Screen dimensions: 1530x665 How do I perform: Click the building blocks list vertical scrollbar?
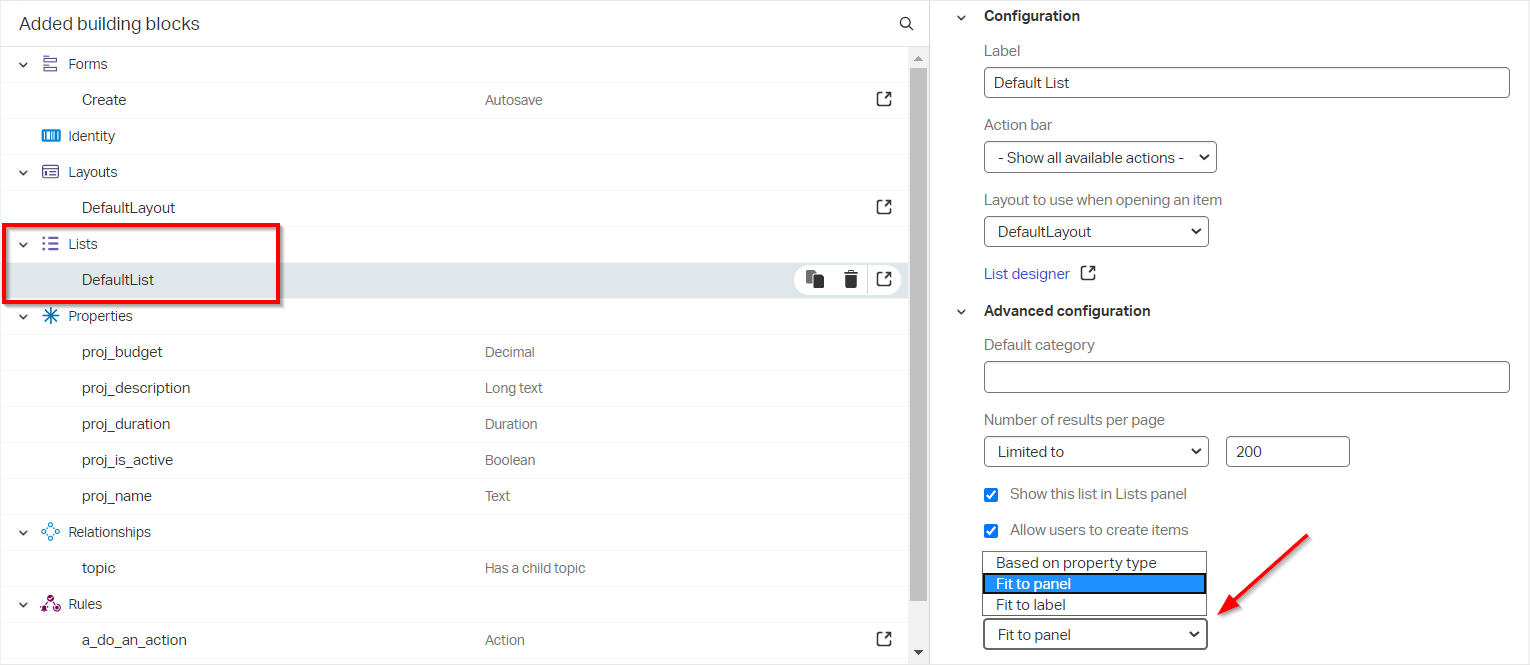coord(919,330)
